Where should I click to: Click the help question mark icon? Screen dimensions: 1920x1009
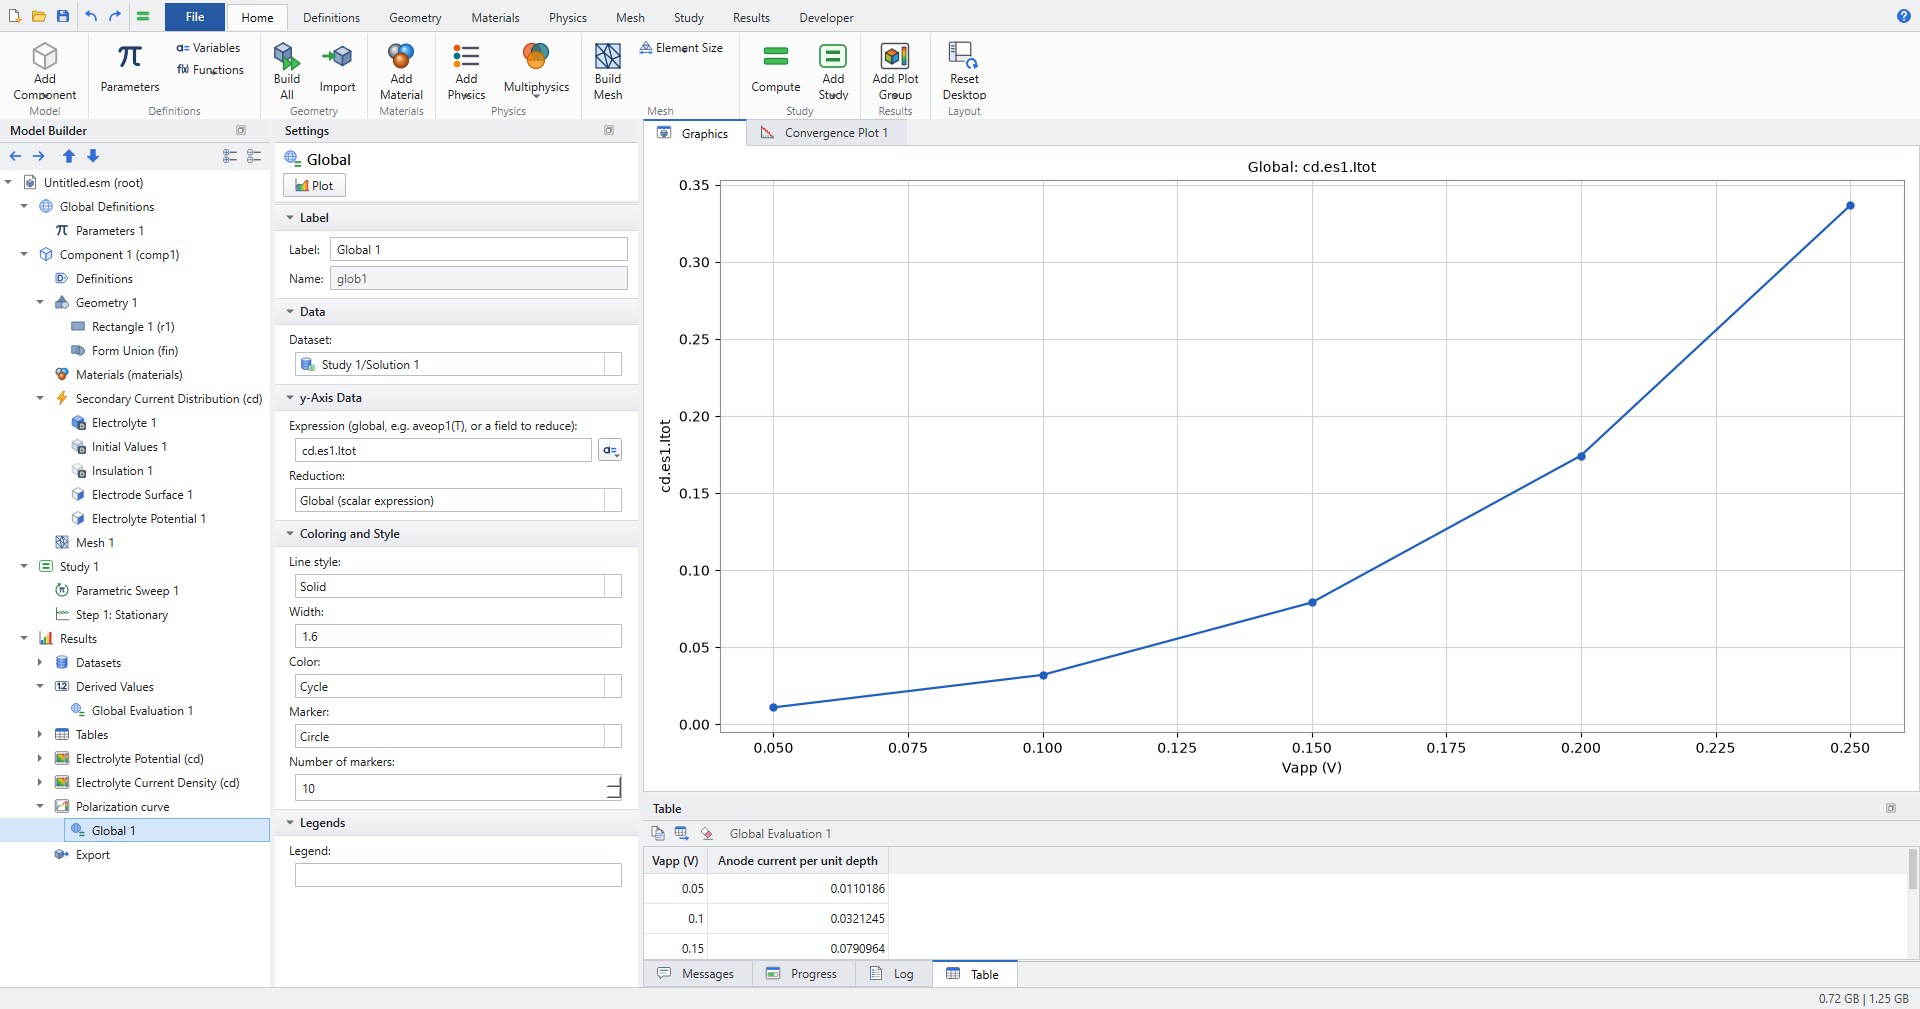pos(1904,16)
